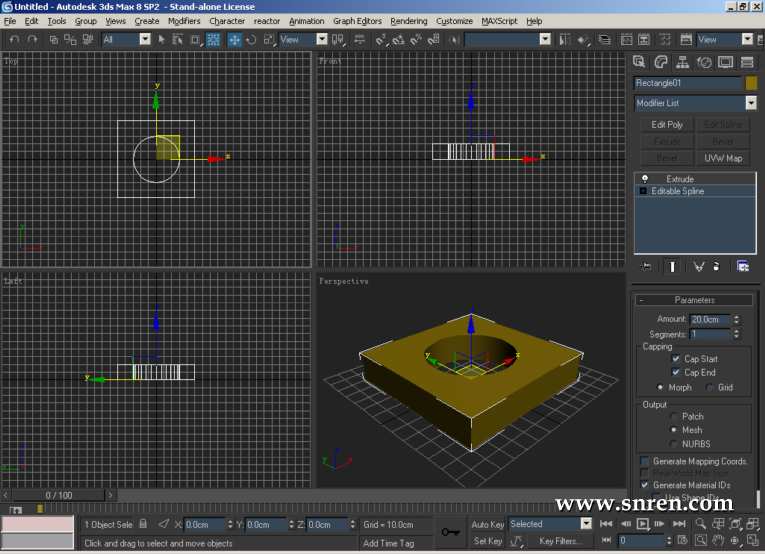765x554 pixels.
Task: Select the Select Object arrow tool
Action: point(161,40)
